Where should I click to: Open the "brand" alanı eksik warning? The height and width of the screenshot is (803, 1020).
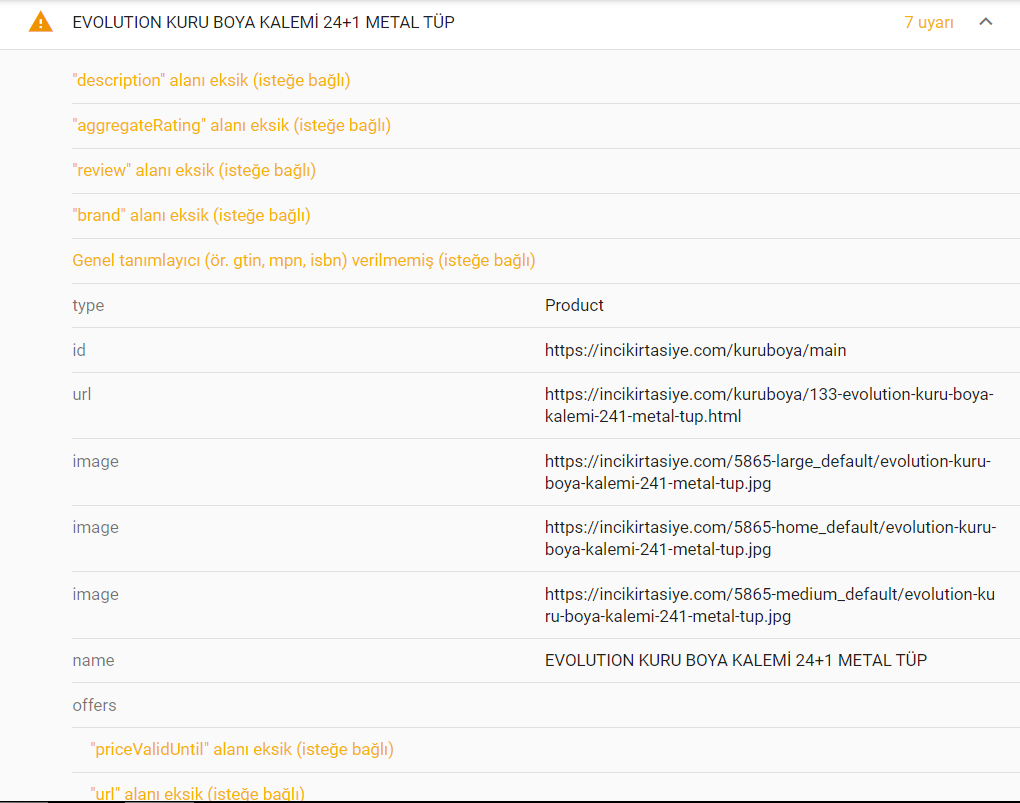pos(191,215)
